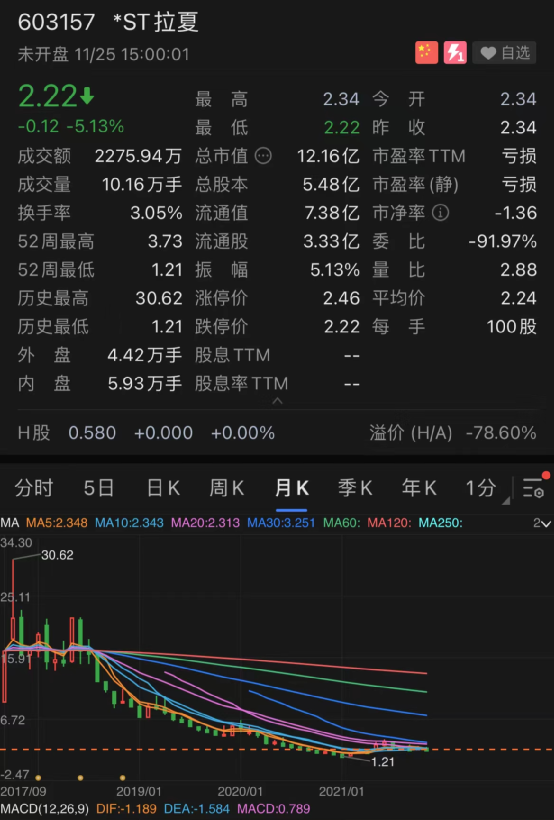Switch to 季K chart tab
Viewport: 554px width, 820px height.
[355, 488]
